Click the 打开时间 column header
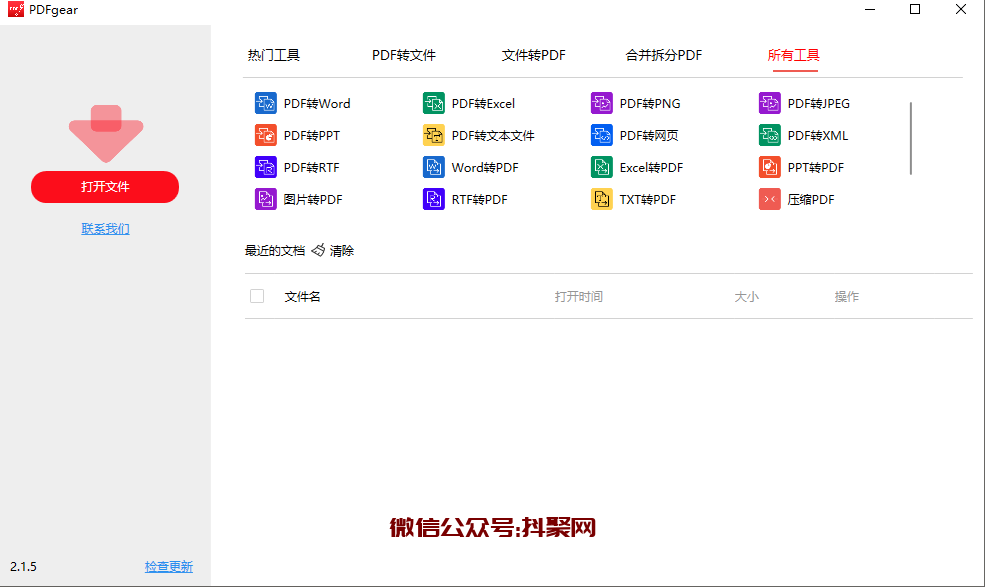Image resolution: width=985 pixels, height=587 pixels. click(x=579, y=297)
